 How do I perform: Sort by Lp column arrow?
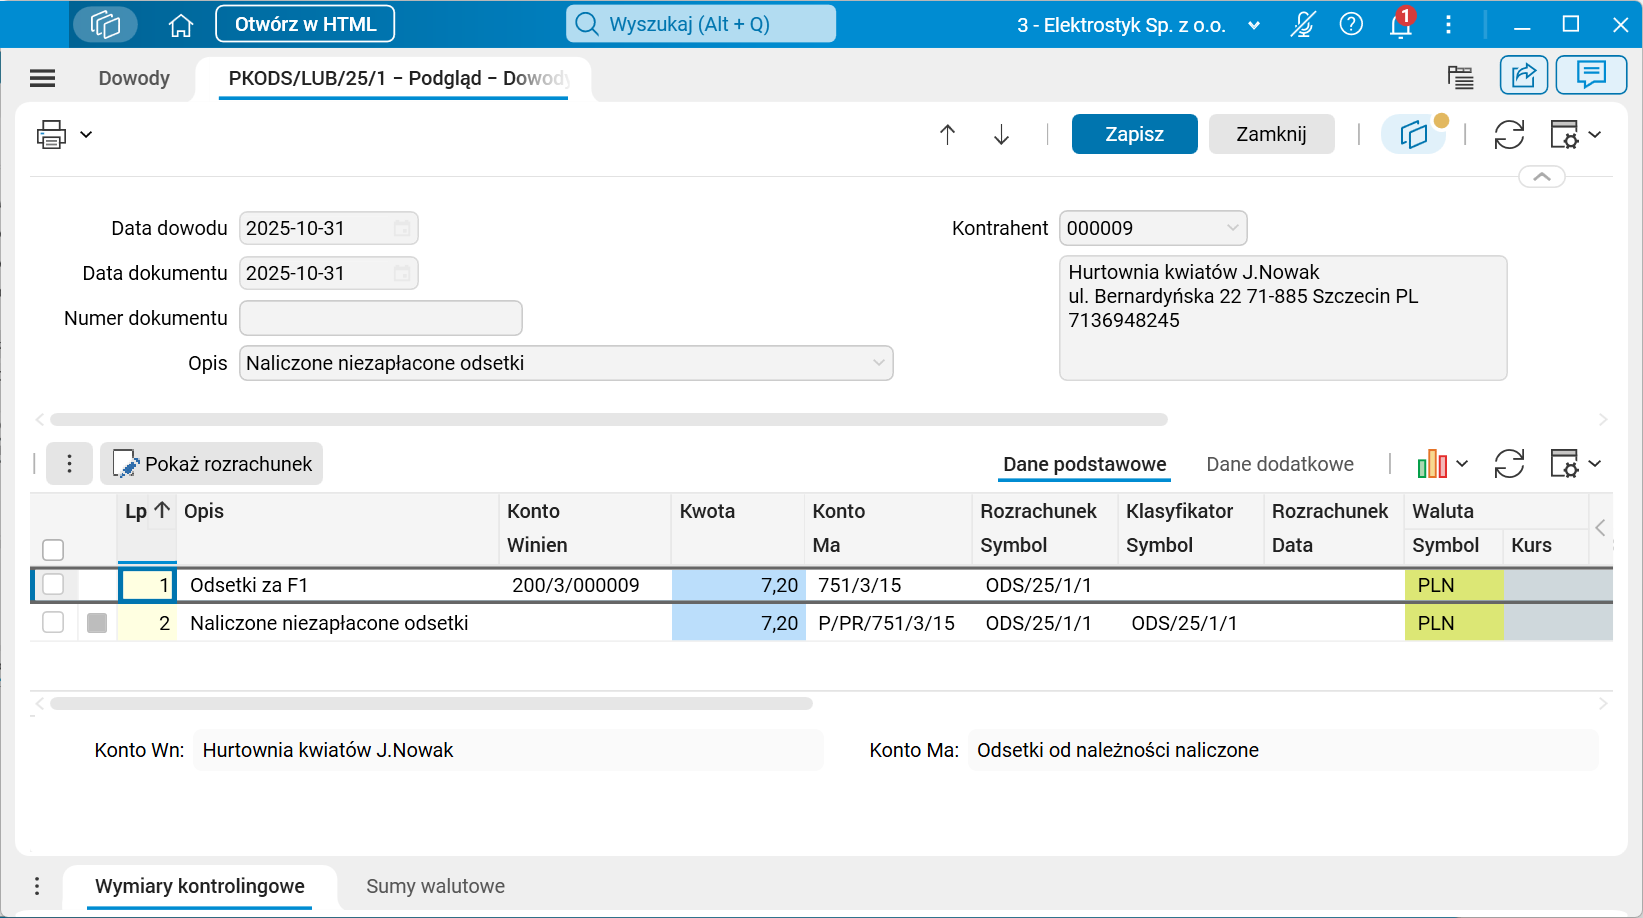tap(162, 510)
